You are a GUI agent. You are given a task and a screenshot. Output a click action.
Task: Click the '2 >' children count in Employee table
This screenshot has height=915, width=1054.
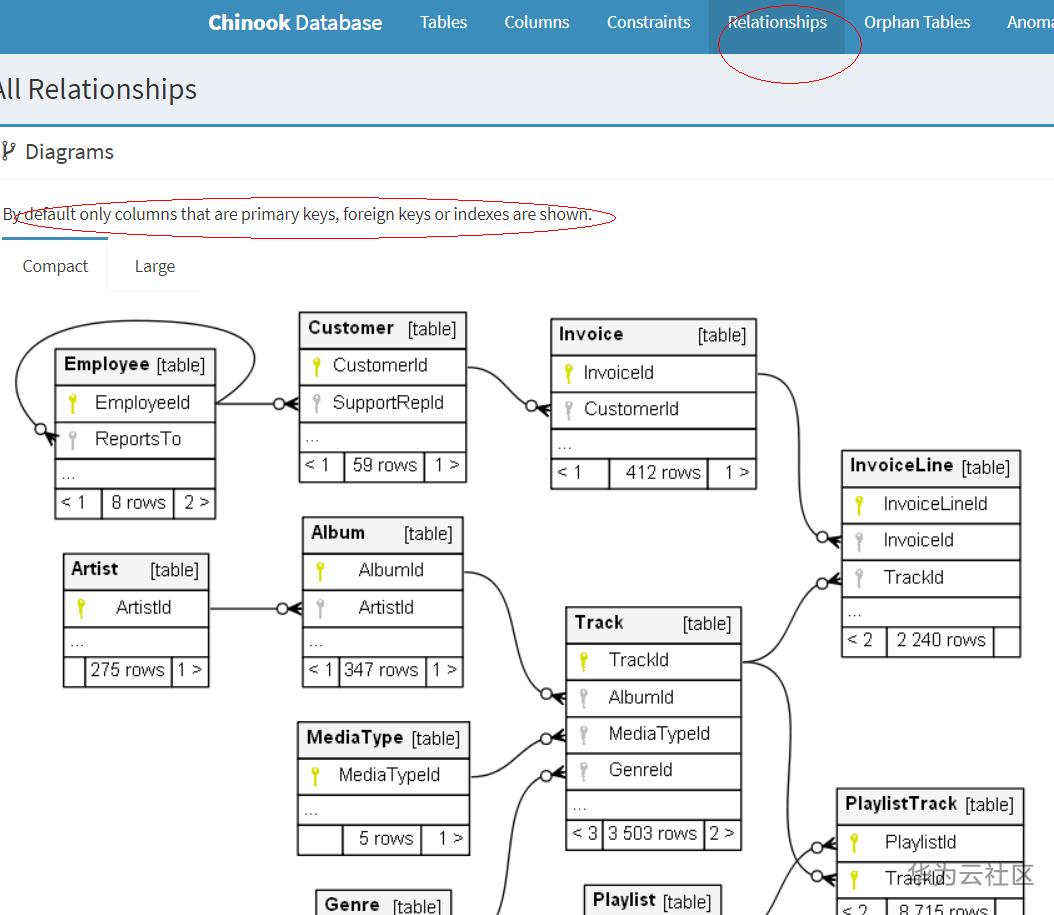195,503
